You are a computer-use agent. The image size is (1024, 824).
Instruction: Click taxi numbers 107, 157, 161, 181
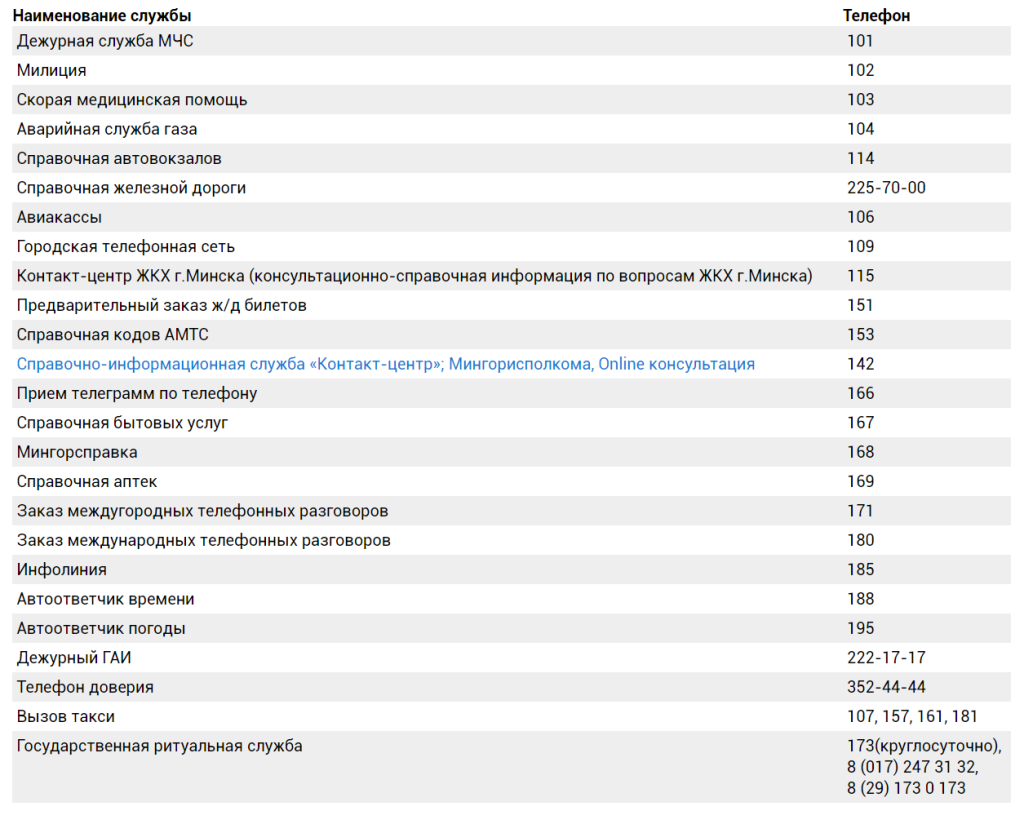coord(912,716)
